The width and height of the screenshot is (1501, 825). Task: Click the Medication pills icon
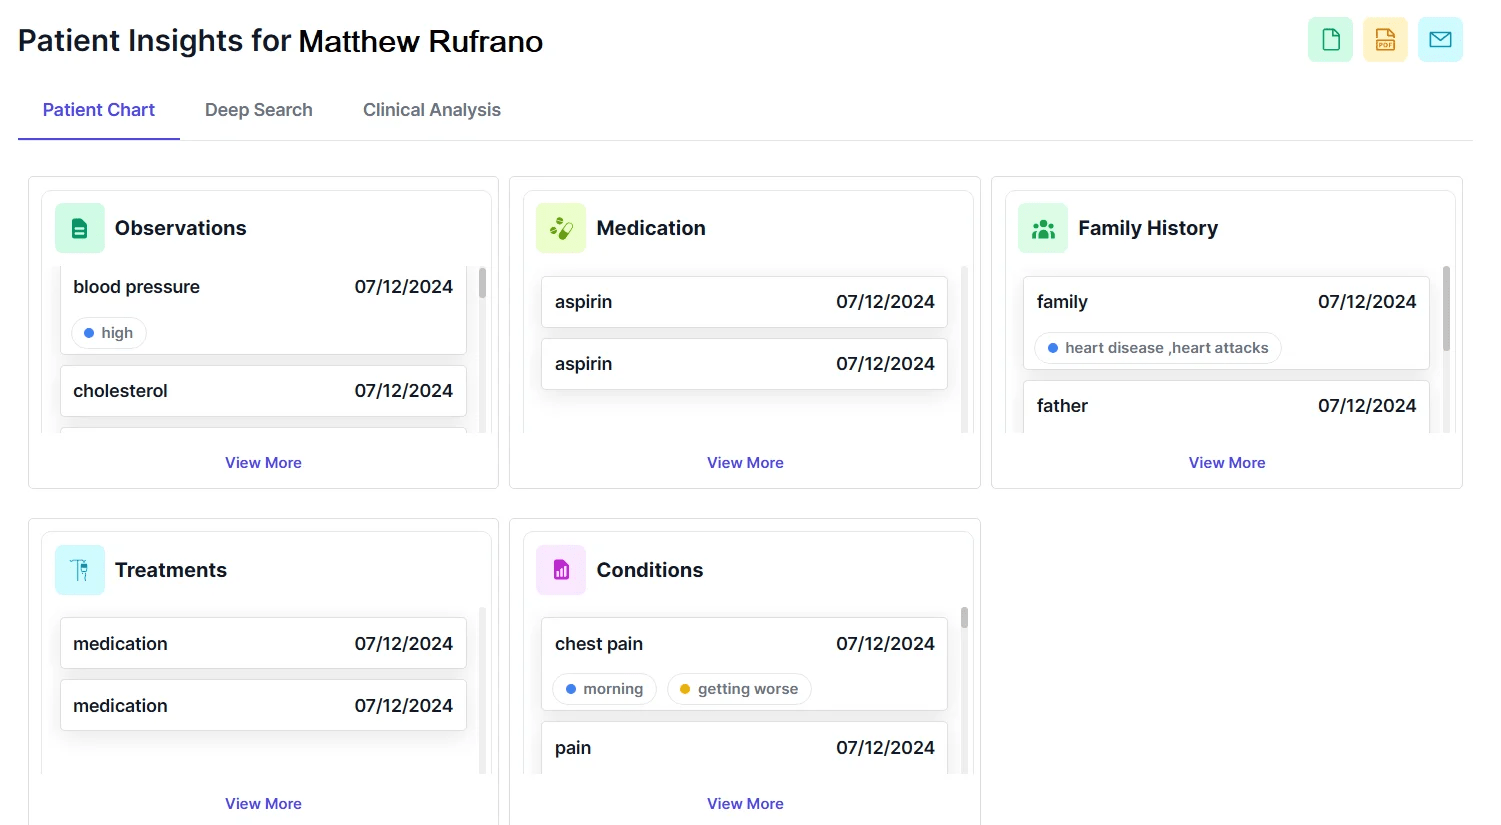[561, 229]
